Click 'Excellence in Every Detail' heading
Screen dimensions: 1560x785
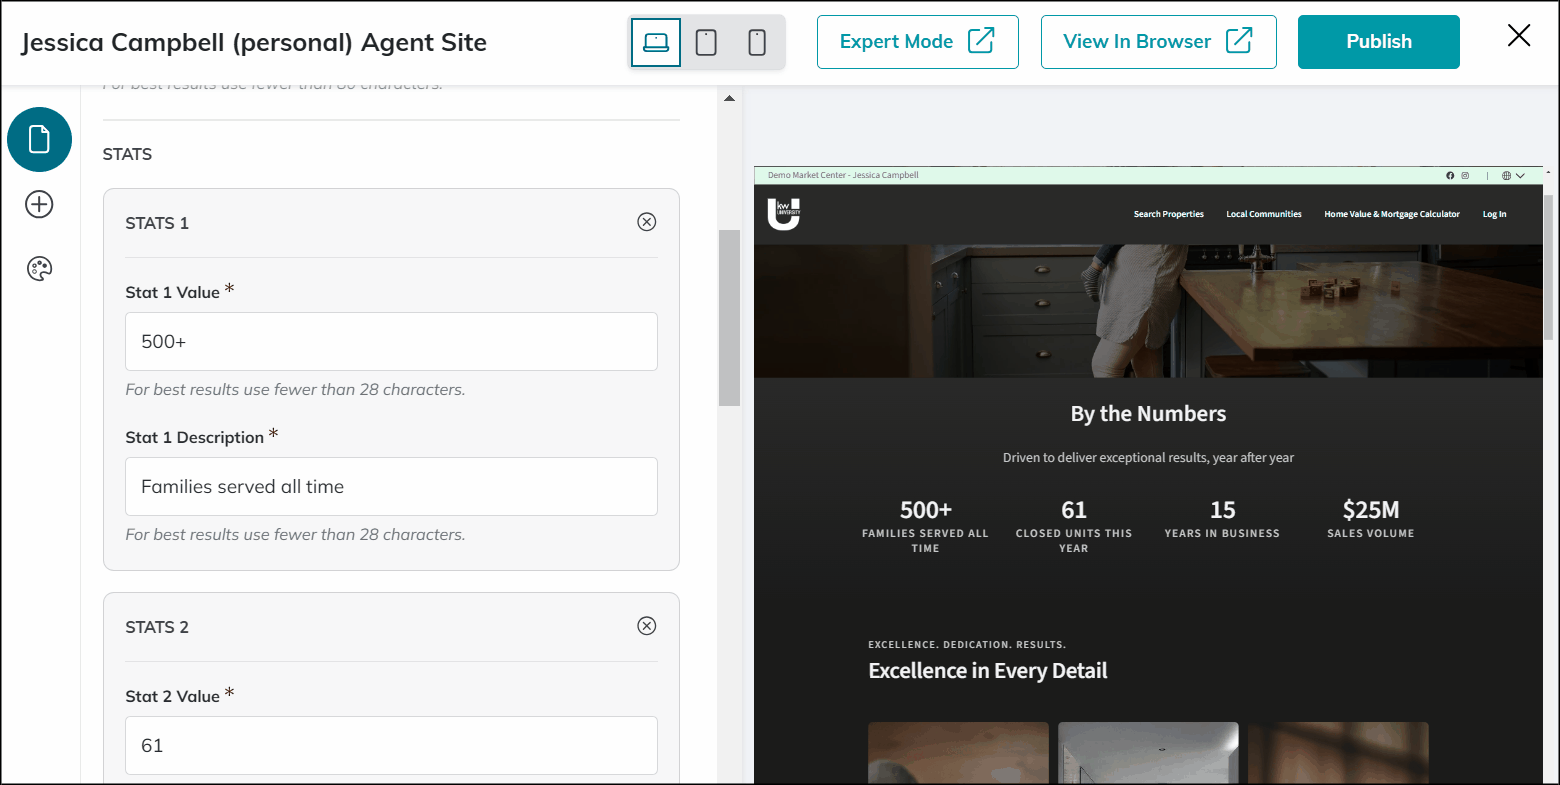[x=988, y=671]
